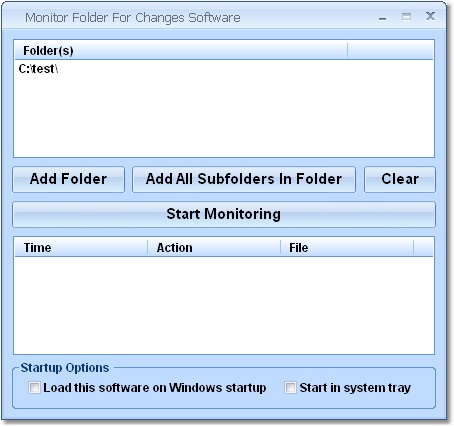Click the Add Folder button
Image resolution: width=454 pixels, height=427 pixels.
point(68,179)
